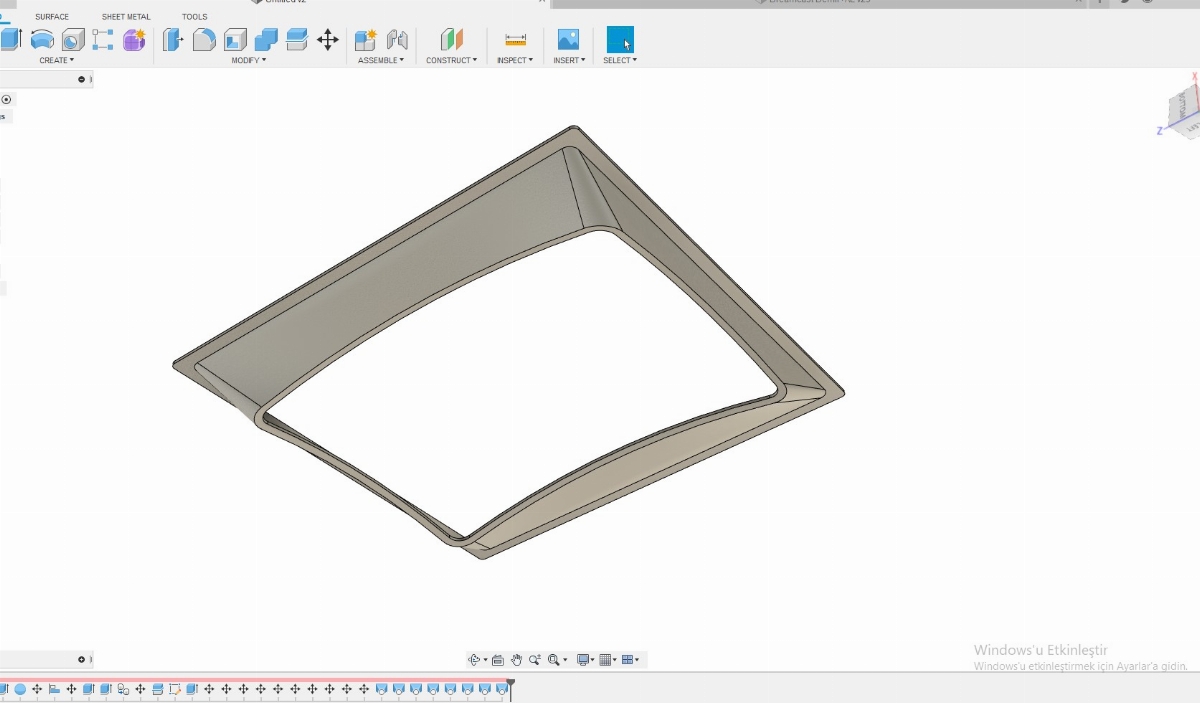Select the Fillet tool in Modify
The image size is (1200, 703).
click(x=204, y=40)
